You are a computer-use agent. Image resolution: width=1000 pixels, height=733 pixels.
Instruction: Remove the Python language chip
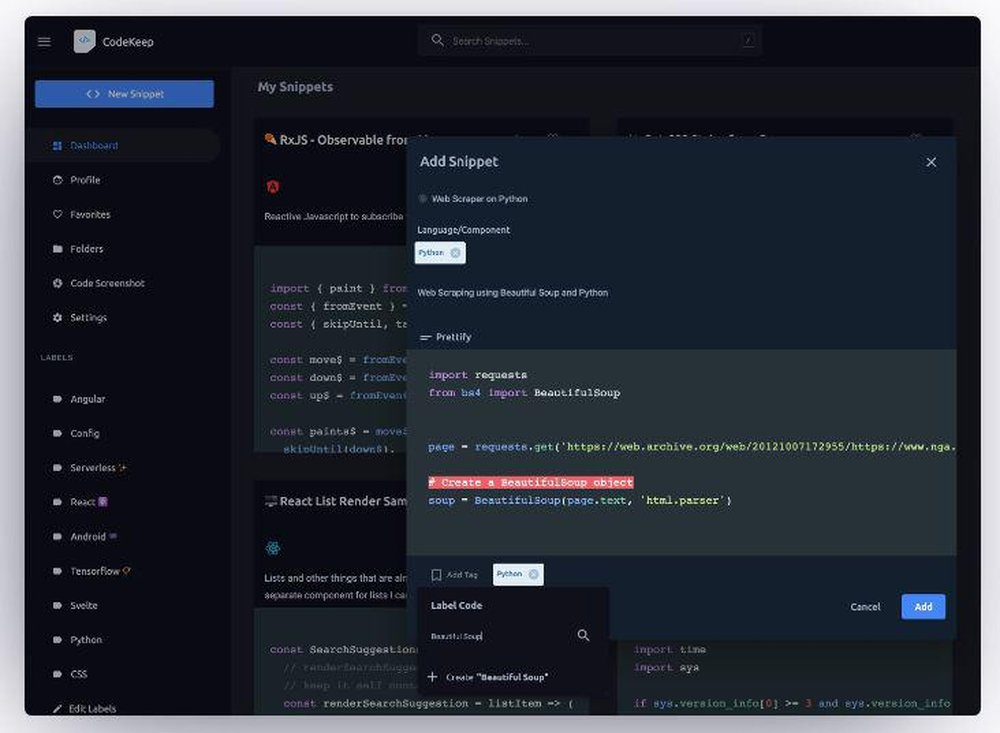coord(455,253)
